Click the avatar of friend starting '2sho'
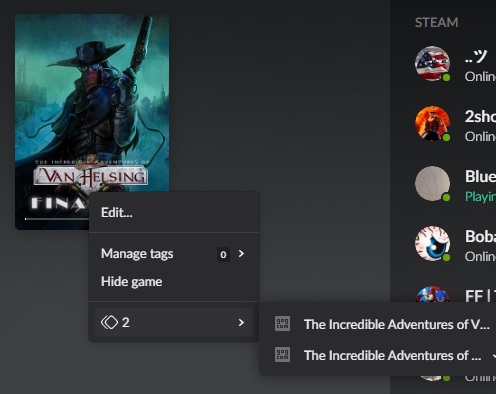This screenshot has width=496, height=394. point(432,124)
